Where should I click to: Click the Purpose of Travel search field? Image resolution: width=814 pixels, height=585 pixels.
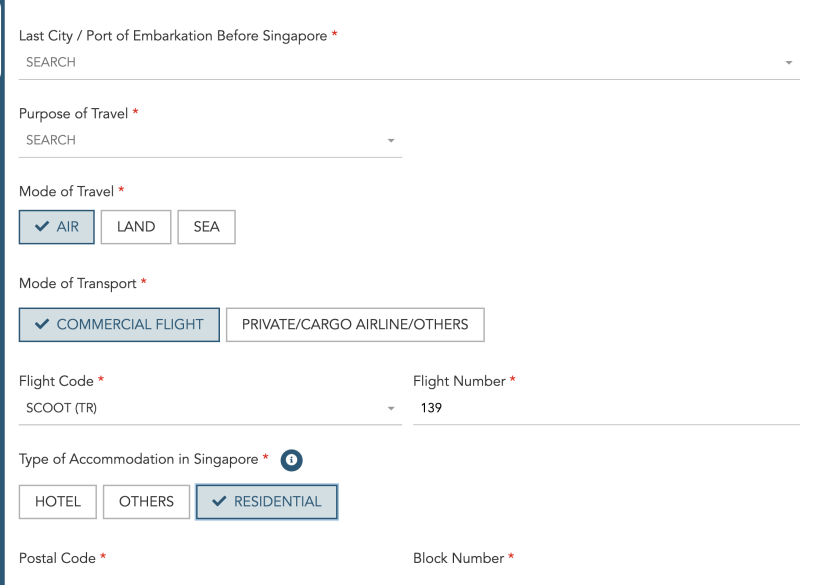click(x=200, y=141)
